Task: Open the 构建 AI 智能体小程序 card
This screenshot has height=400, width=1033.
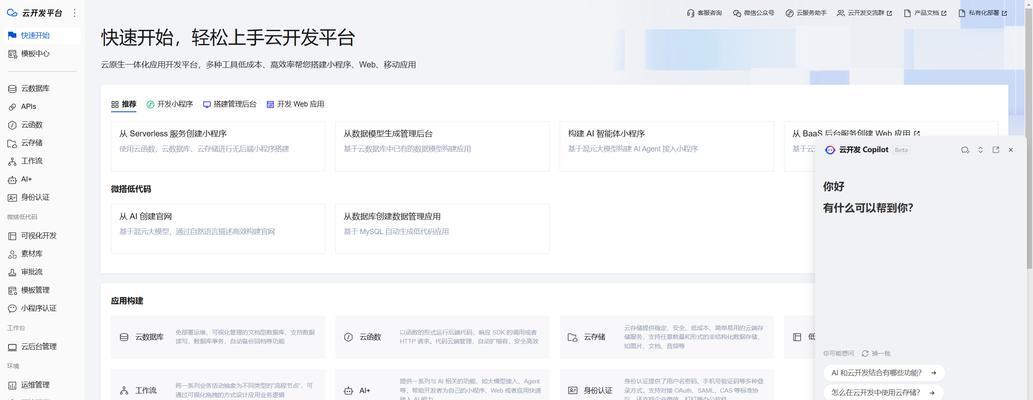Action: point(667,146)
